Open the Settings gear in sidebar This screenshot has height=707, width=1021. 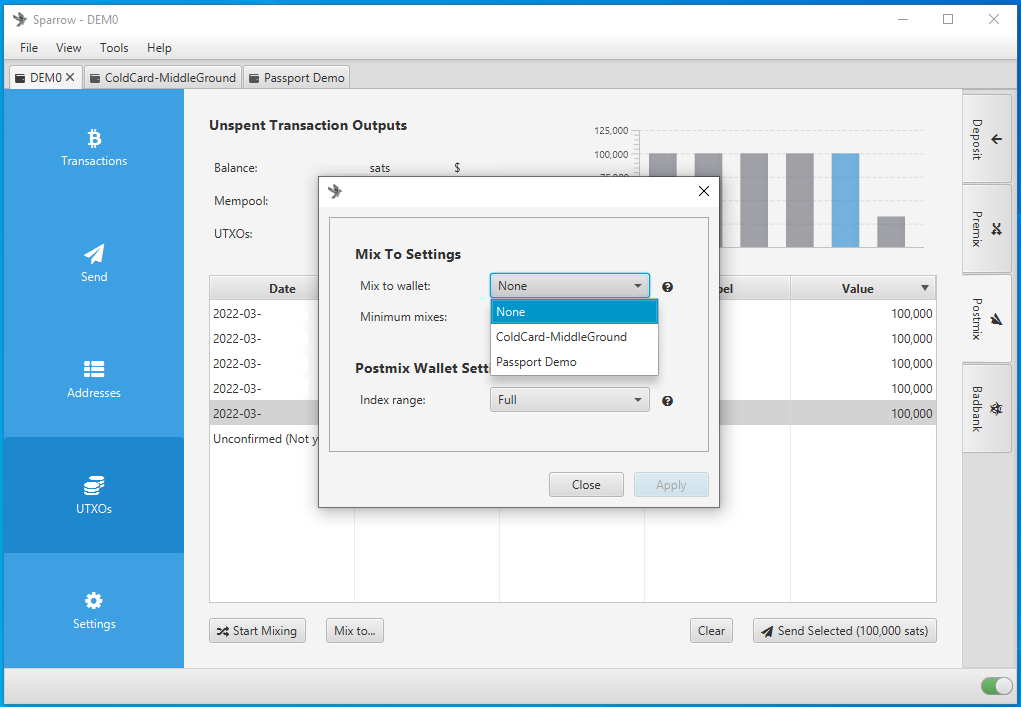pos(94,611)
